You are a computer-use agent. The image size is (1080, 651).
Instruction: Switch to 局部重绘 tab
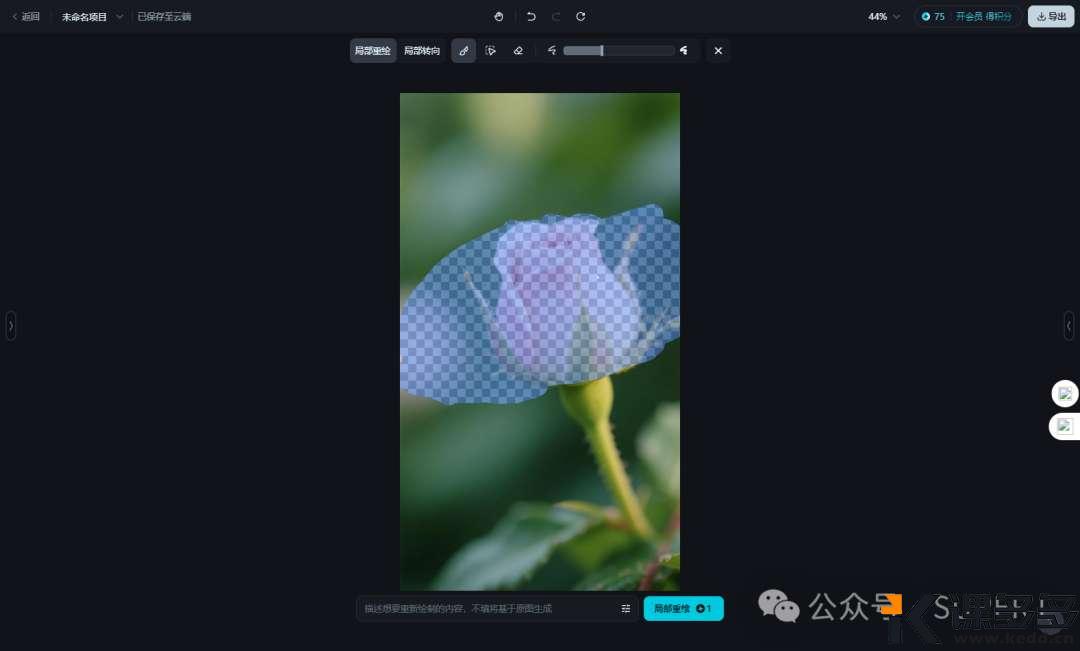pos(373,51)
